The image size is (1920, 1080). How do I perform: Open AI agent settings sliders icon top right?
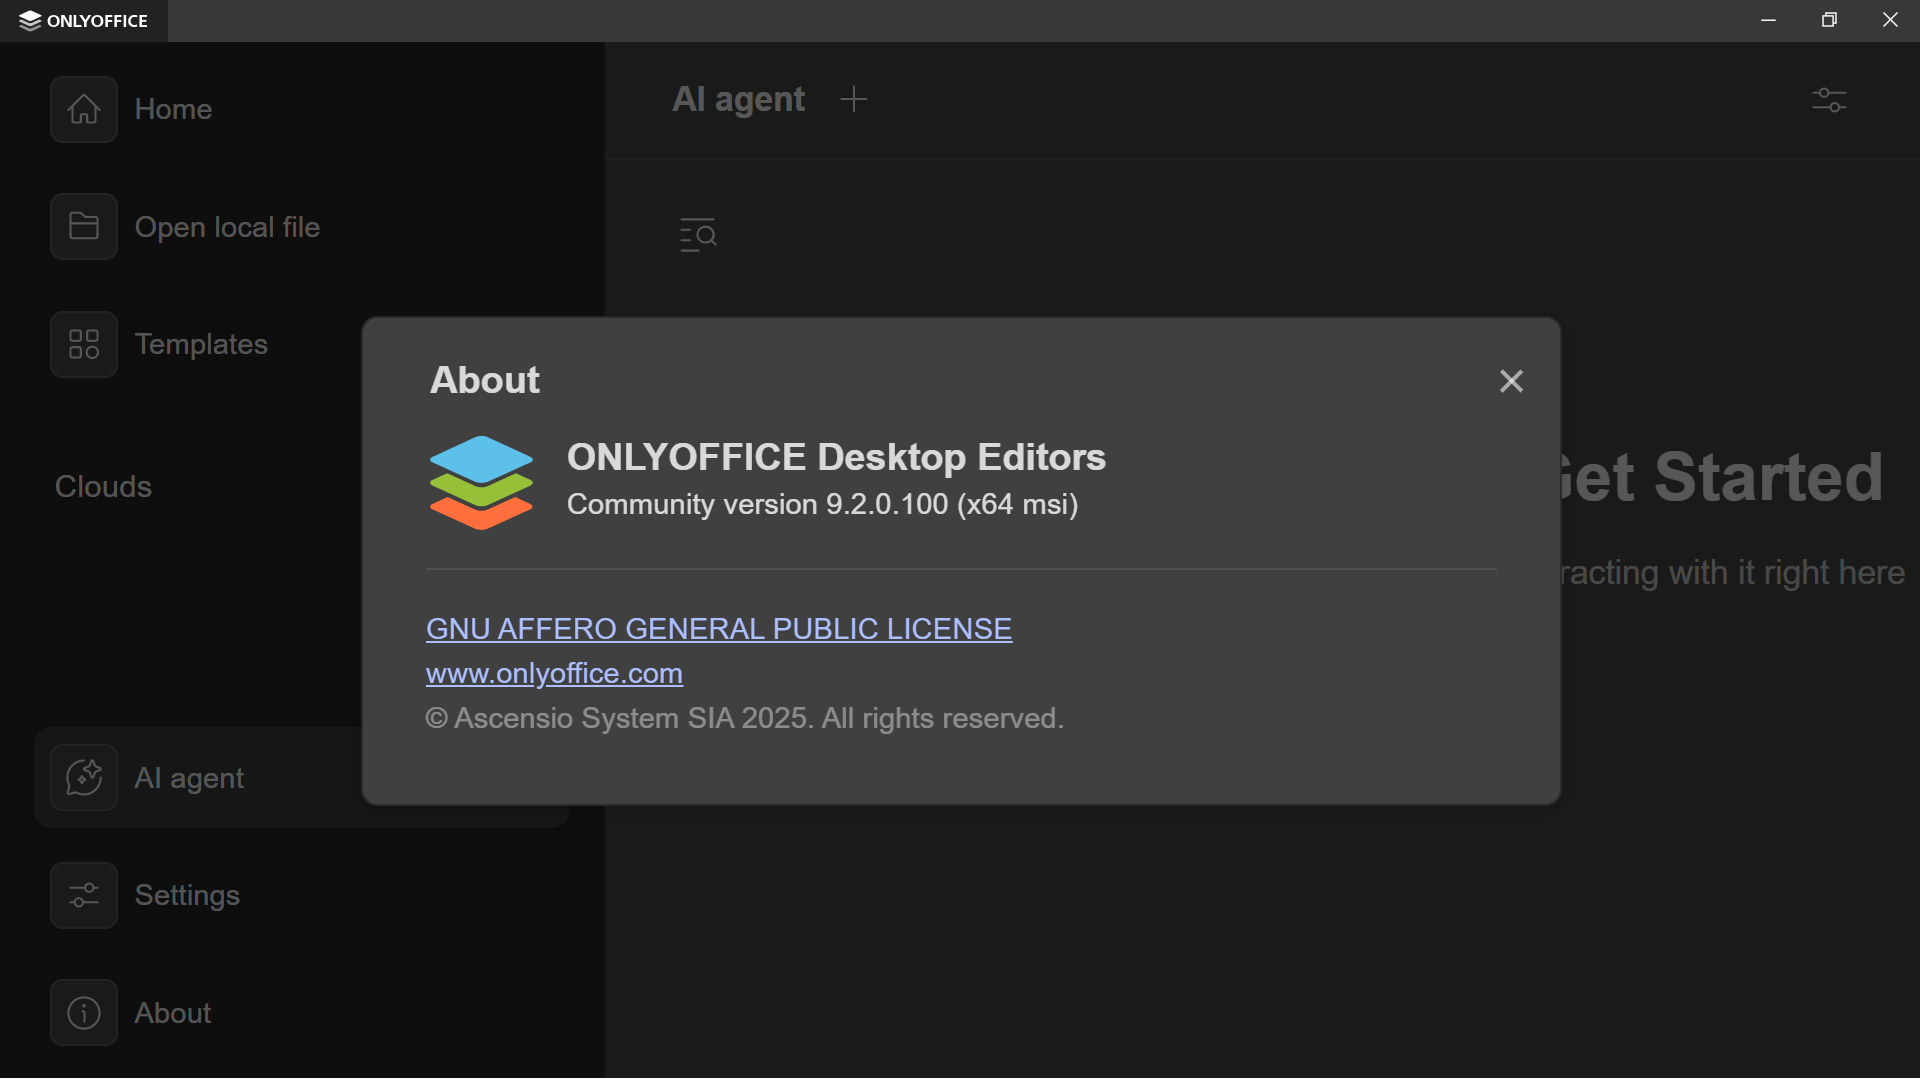coord(1829,100)
